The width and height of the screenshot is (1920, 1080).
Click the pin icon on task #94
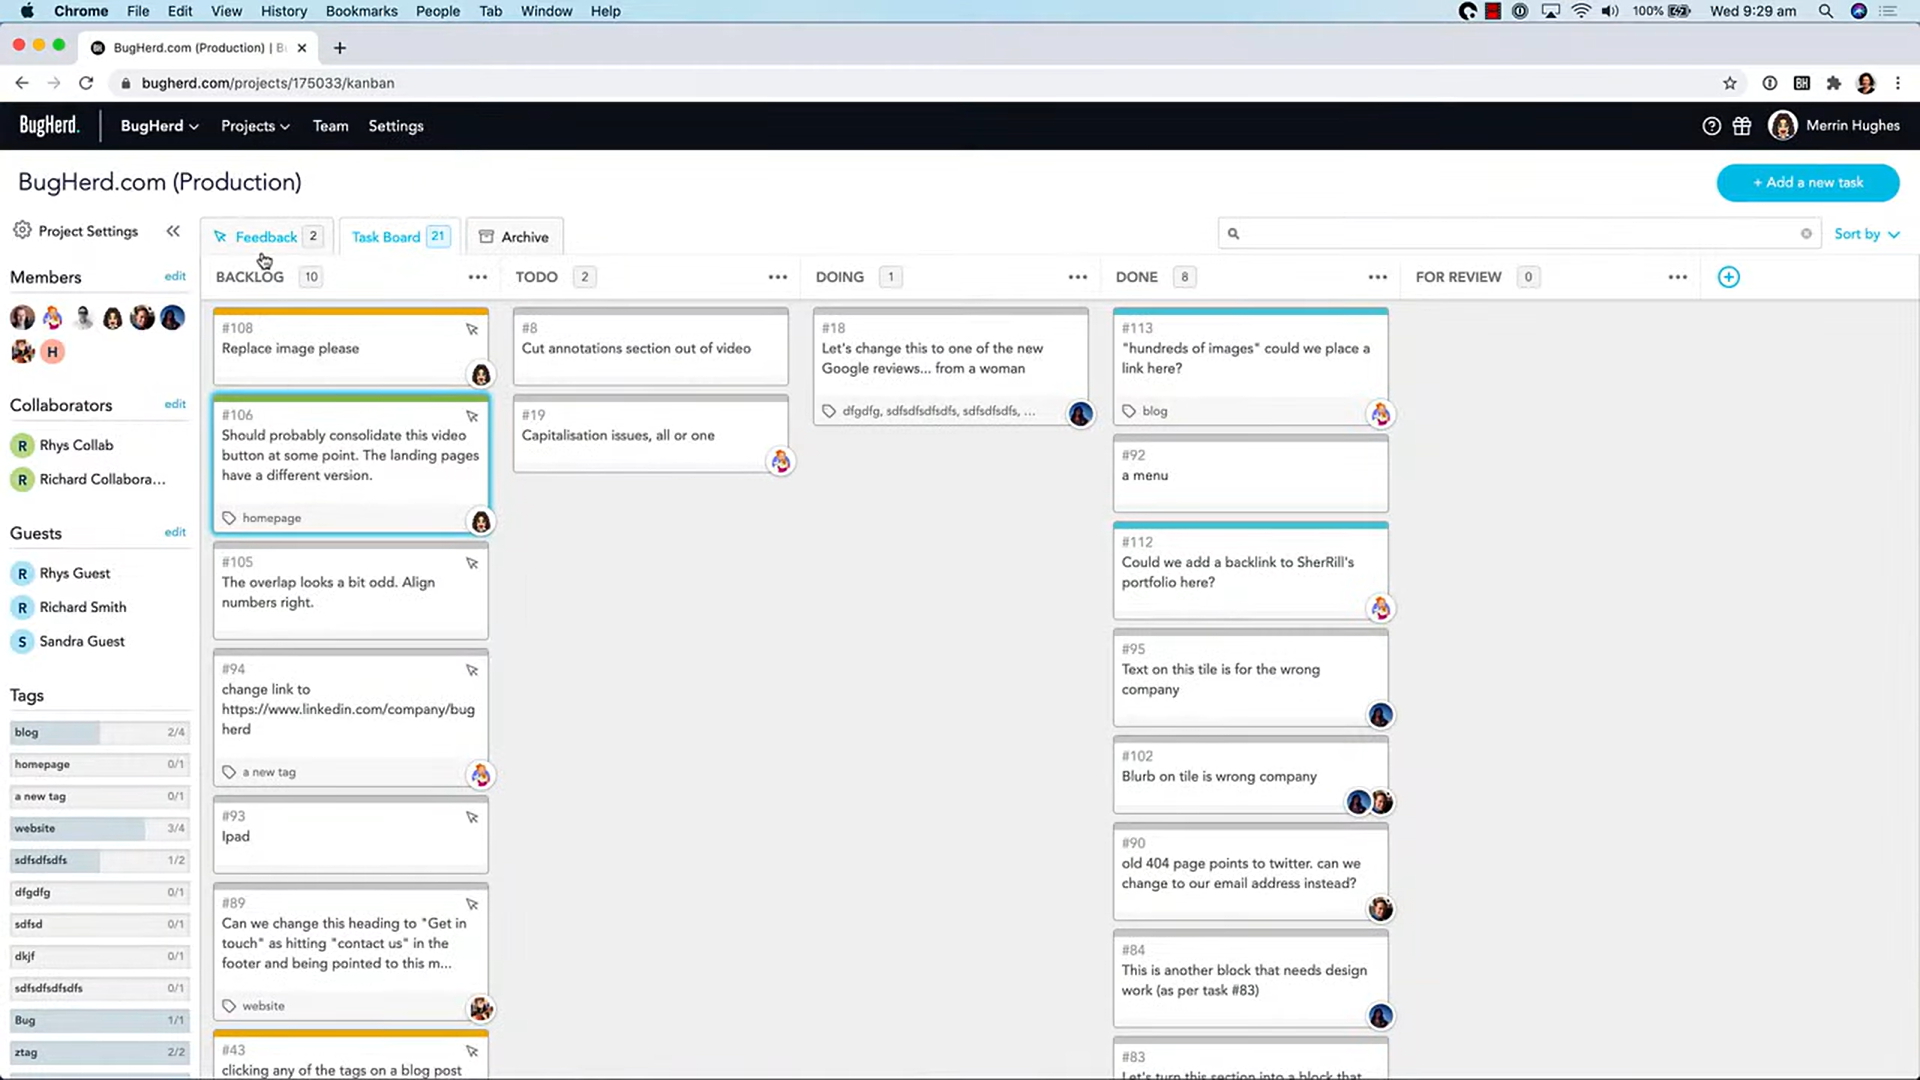click(472, 670)
